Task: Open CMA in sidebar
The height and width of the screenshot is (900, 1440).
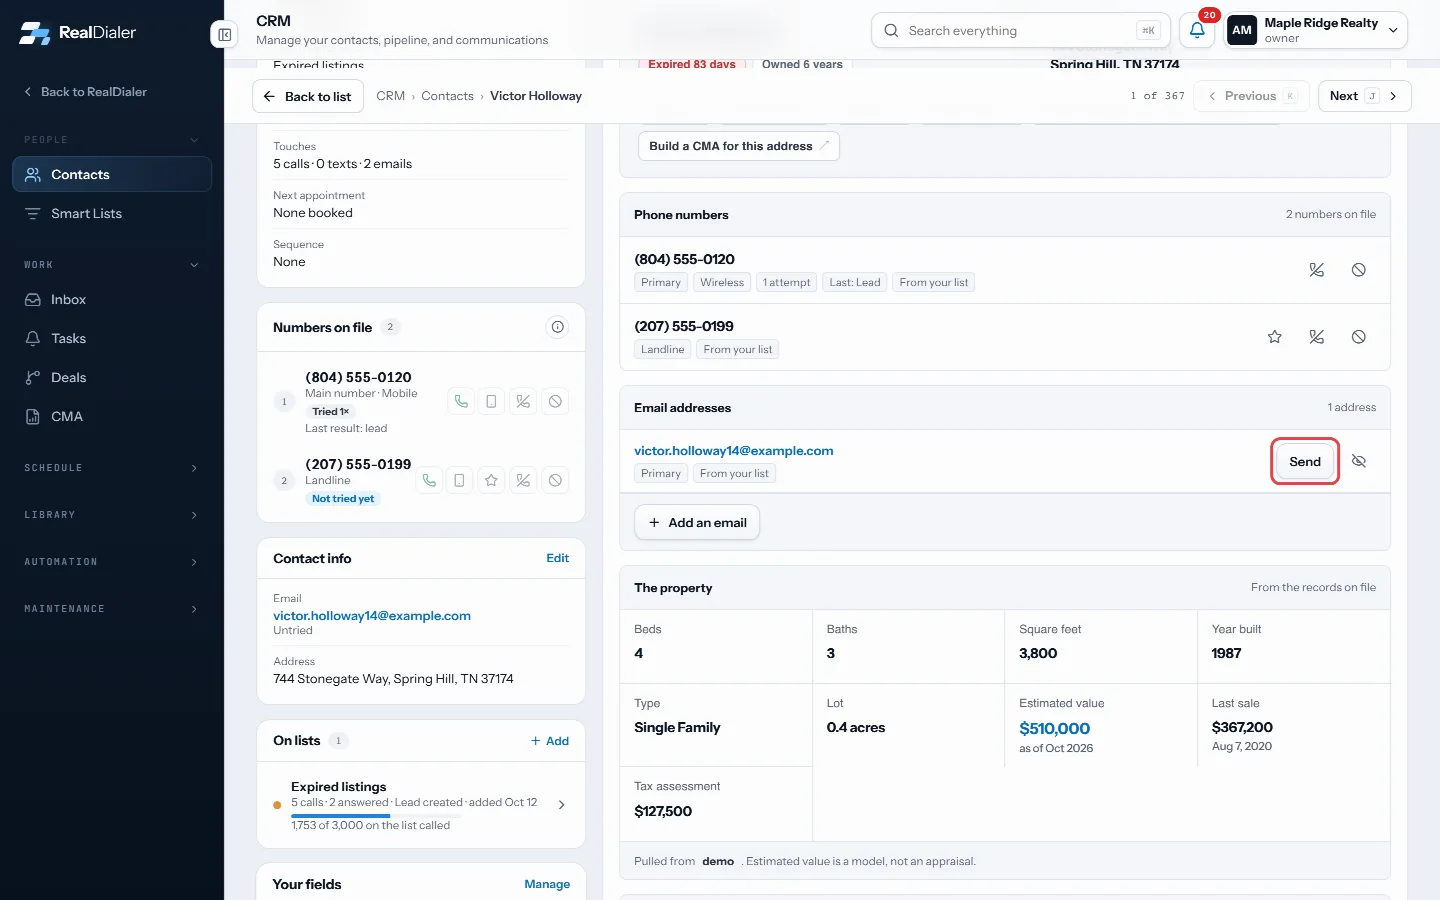Action: coord(112,416)
